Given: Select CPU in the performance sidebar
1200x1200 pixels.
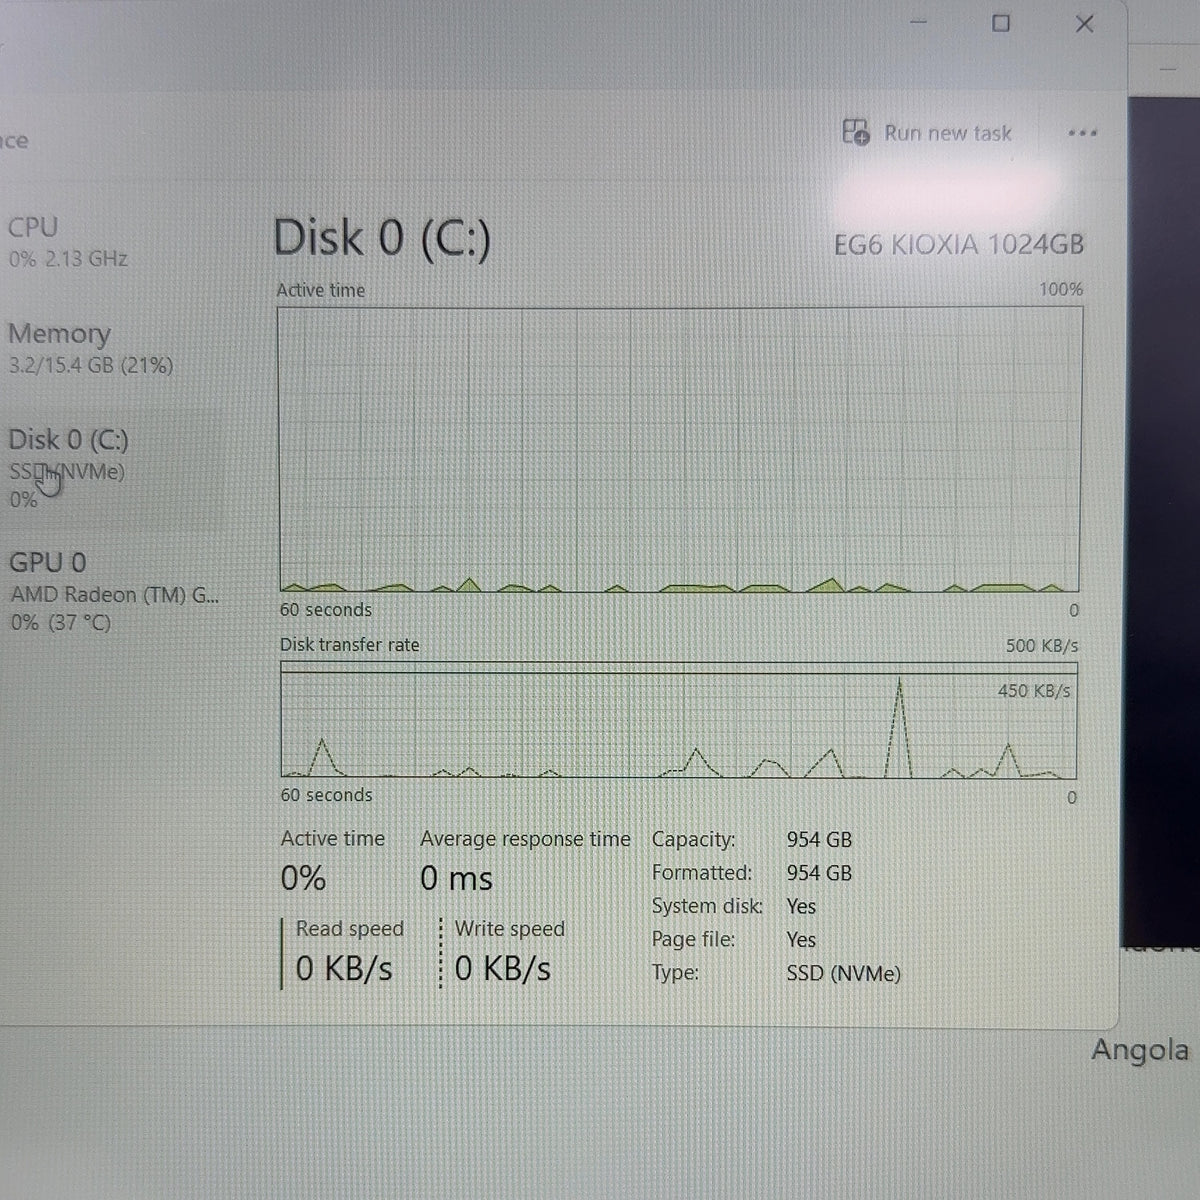Looking at the screenshot, I should coord(68,242).
